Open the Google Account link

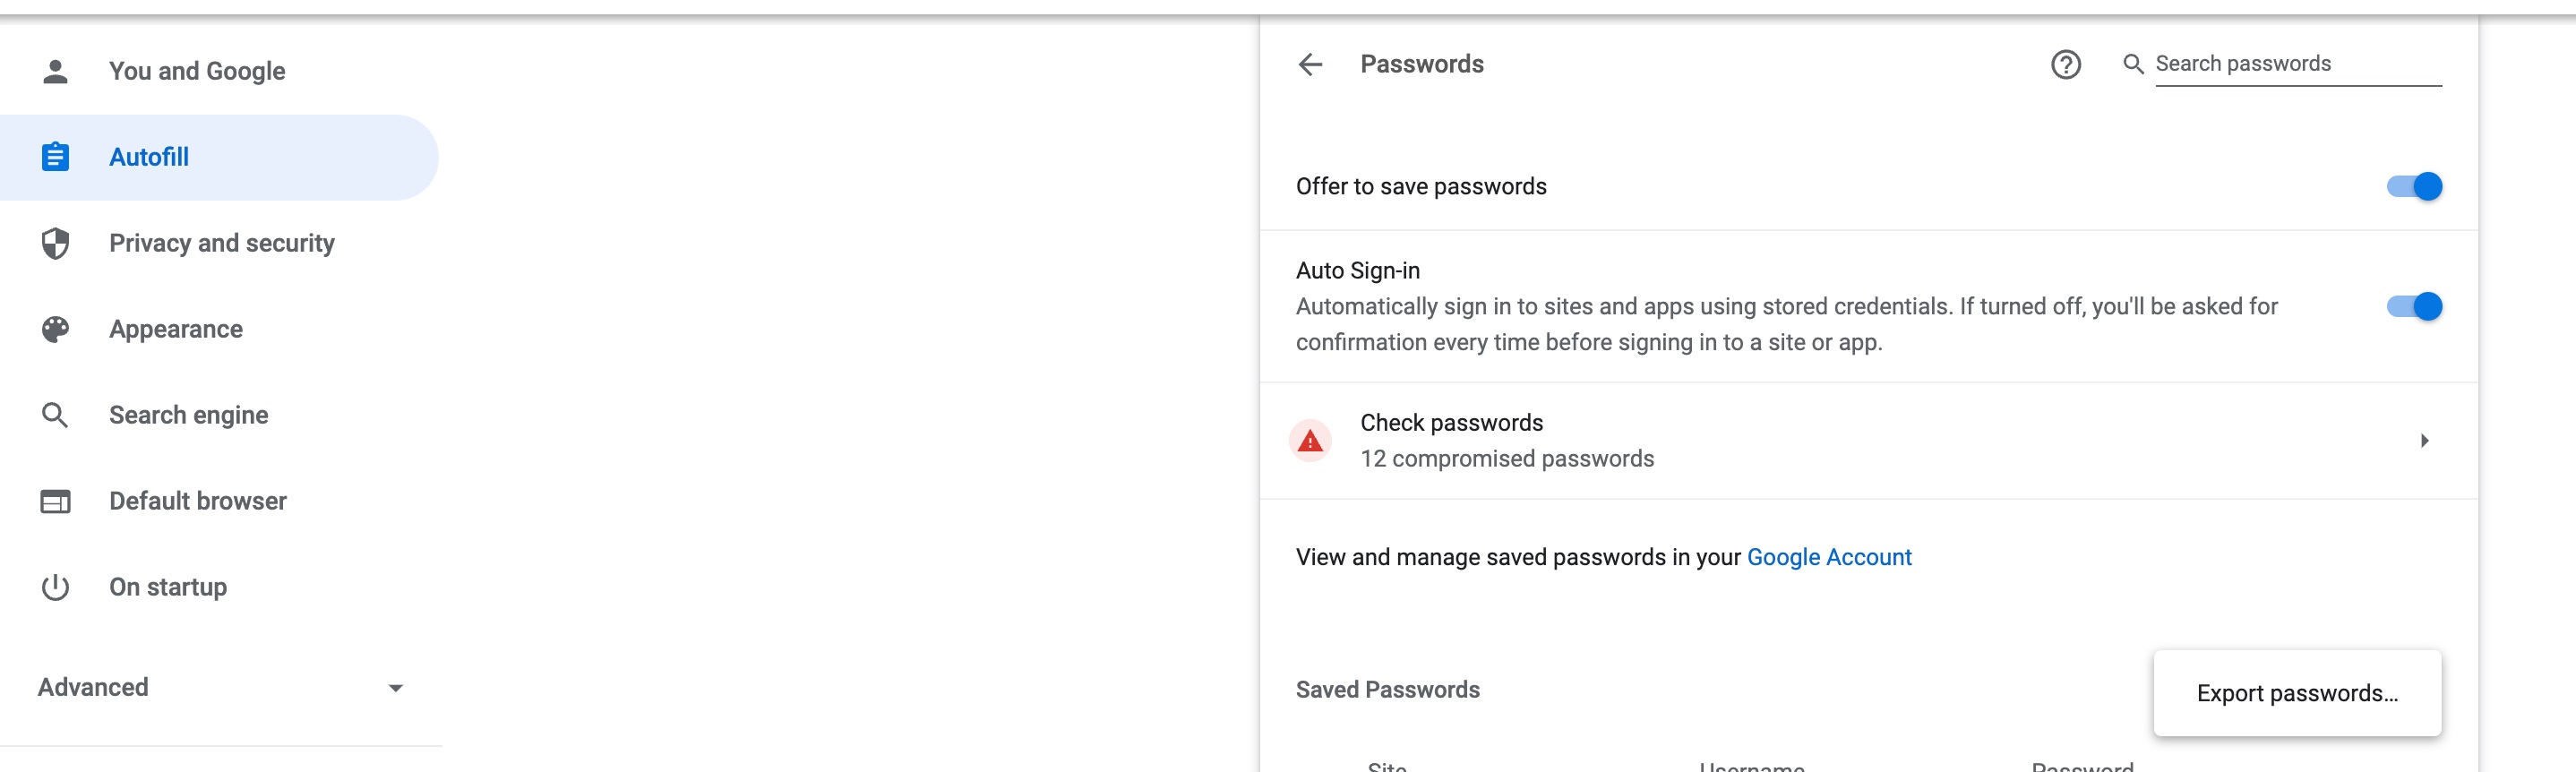pos(1829,557)
